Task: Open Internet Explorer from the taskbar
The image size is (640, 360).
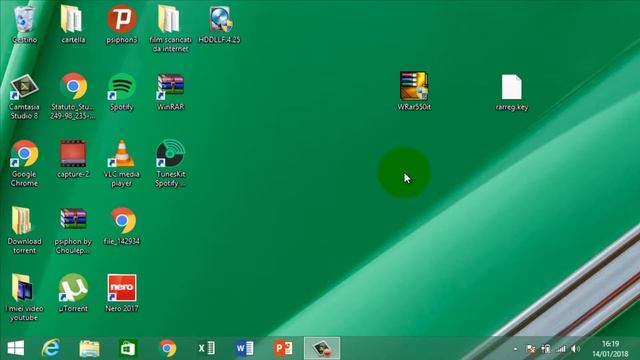Action: [51, 349]
